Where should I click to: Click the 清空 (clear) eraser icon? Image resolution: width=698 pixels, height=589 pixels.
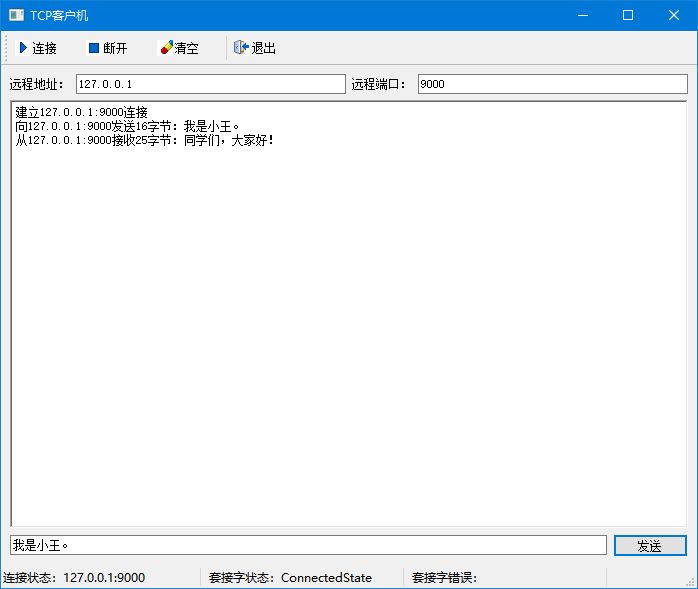pyautogui.click(x=166, y=48)
